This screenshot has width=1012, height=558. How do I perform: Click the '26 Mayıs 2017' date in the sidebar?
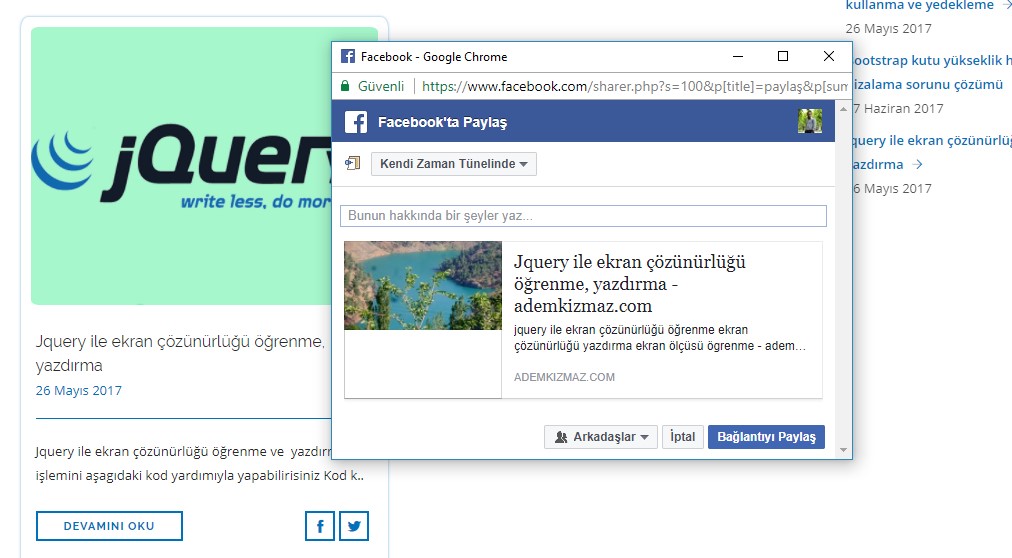tap(889, 28)
